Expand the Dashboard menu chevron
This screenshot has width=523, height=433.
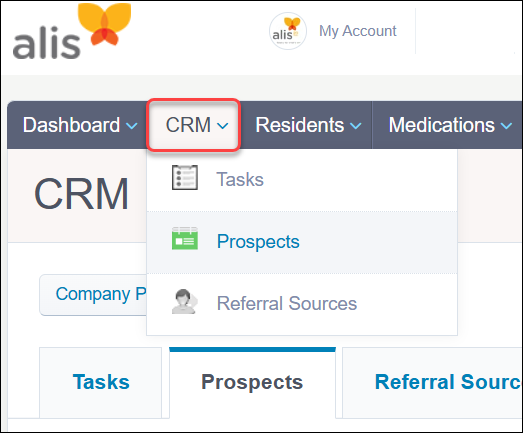pyautogui.click(x=132, y=126)
